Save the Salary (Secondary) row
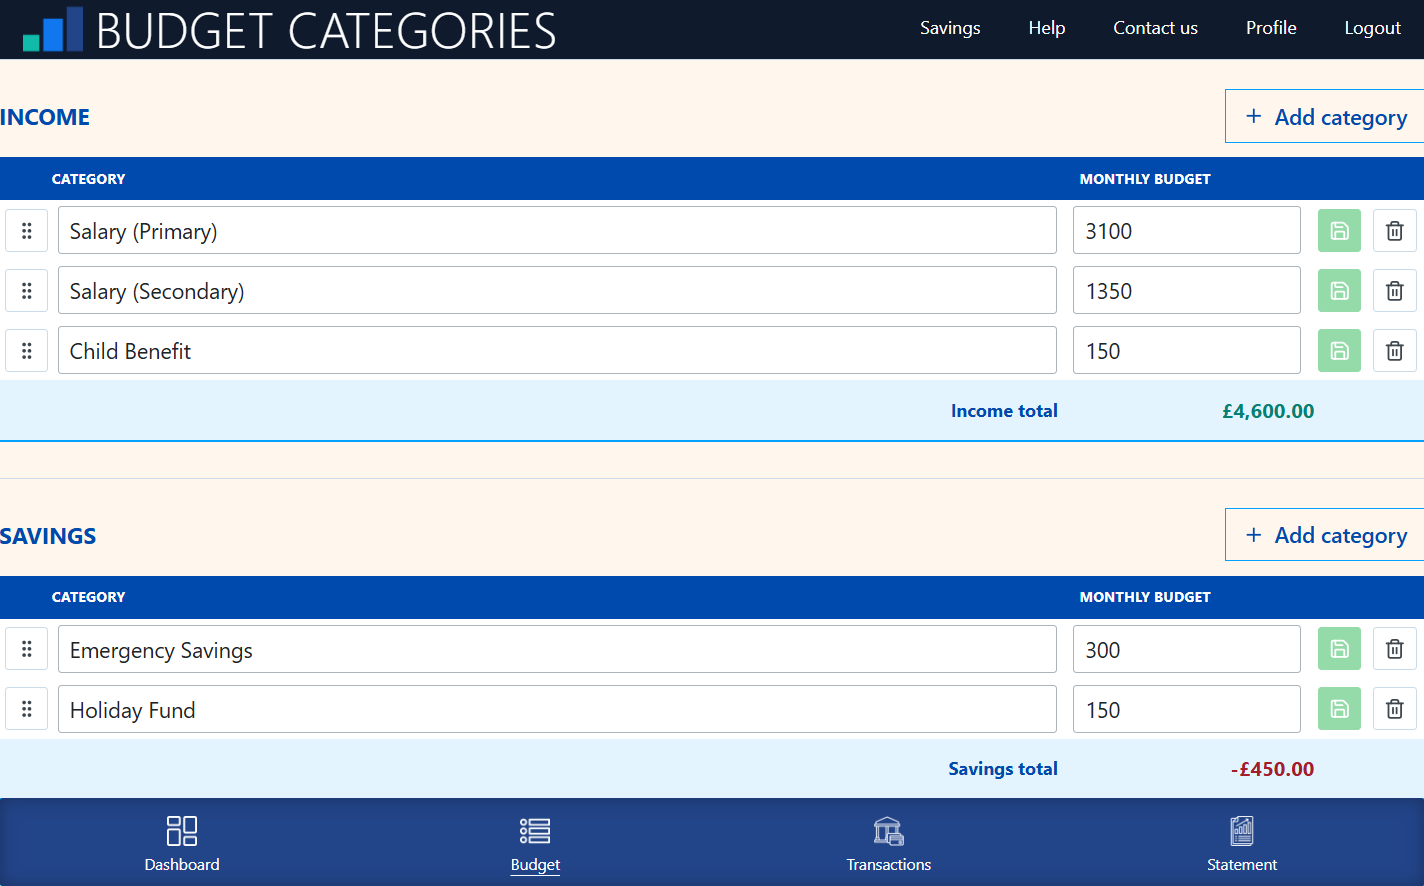Screen dimensions: 1424x886 click(1339, 291)
